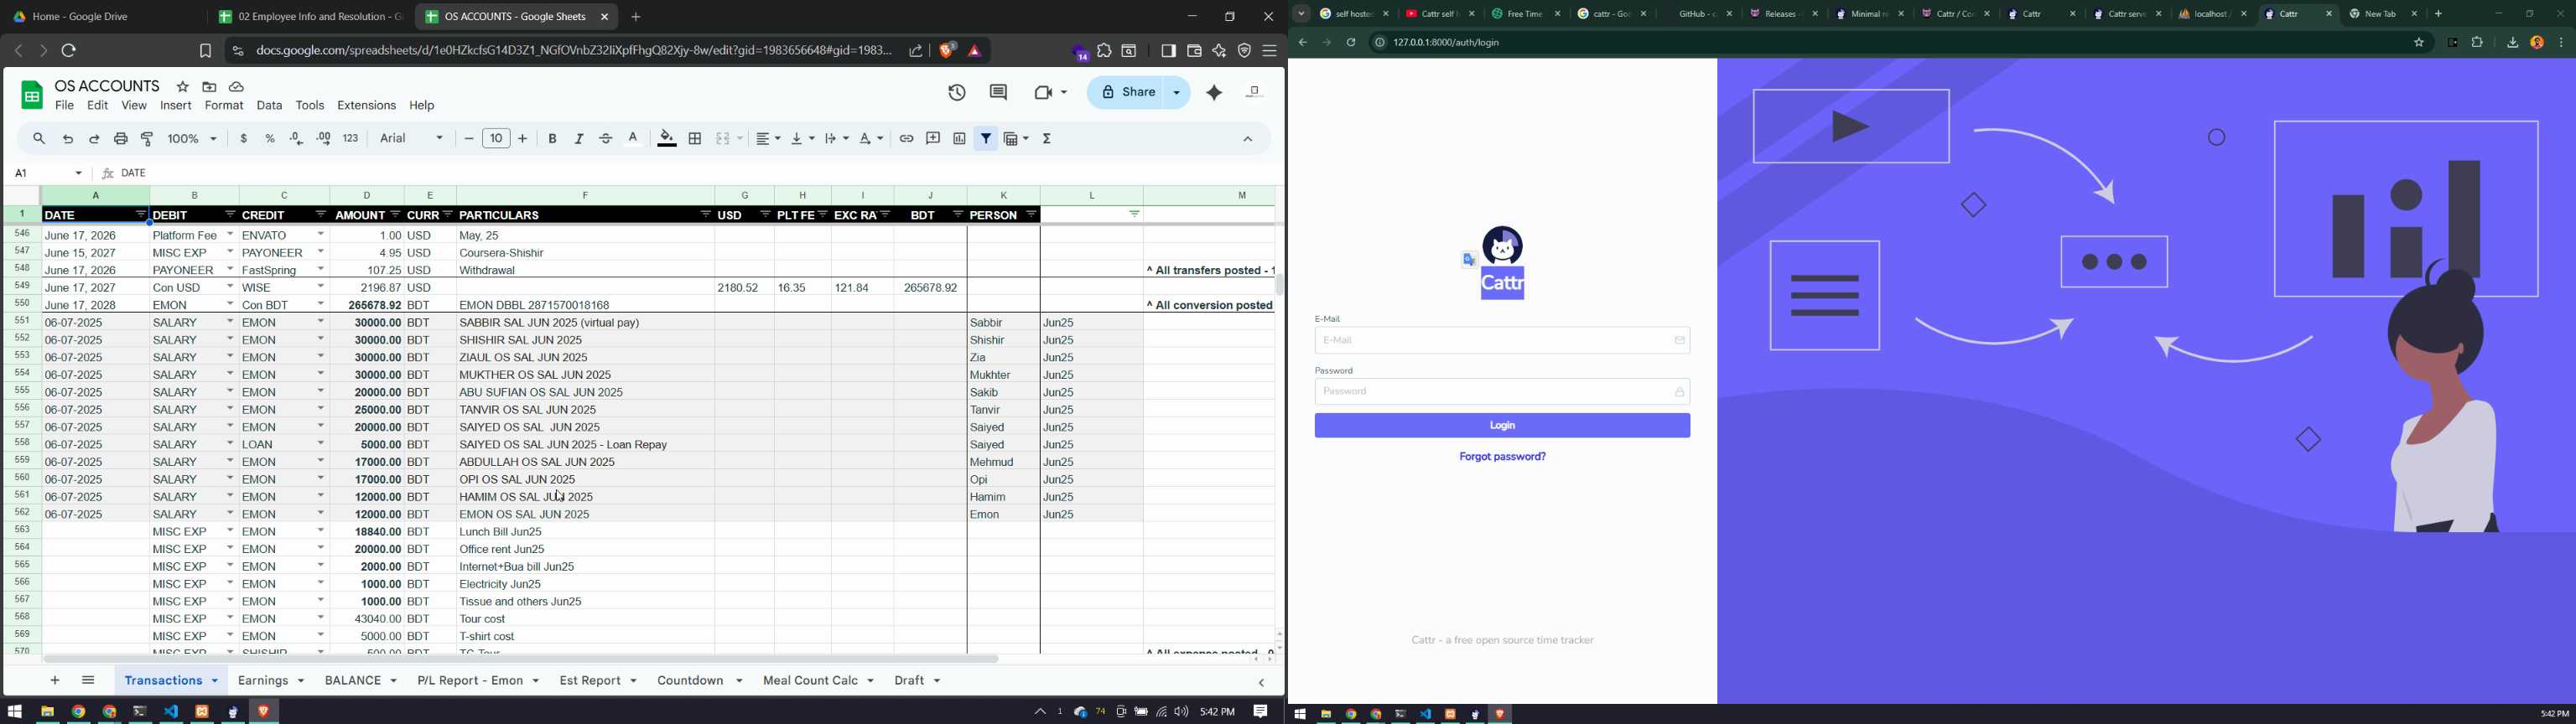Increase the font size
This screenshot has width=2576, height=724.
[x=524, y=139]
